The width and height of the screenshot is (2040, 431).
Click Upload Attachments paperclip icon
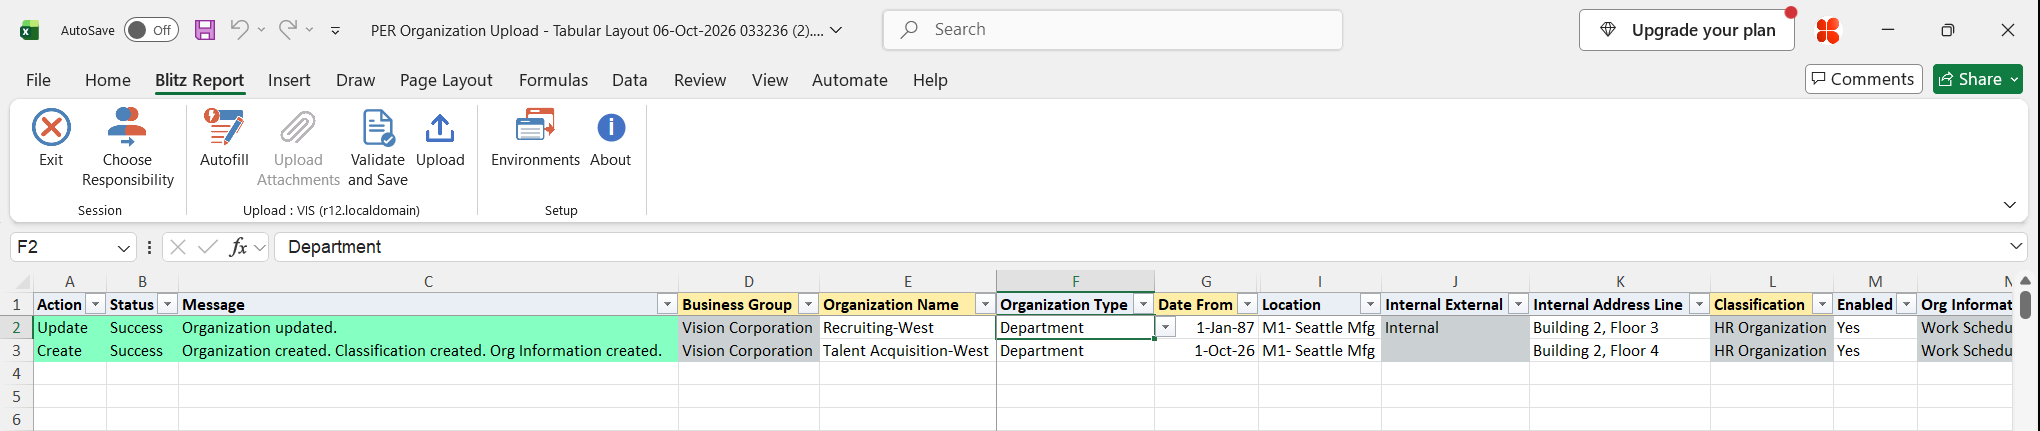tap(298, 128)
